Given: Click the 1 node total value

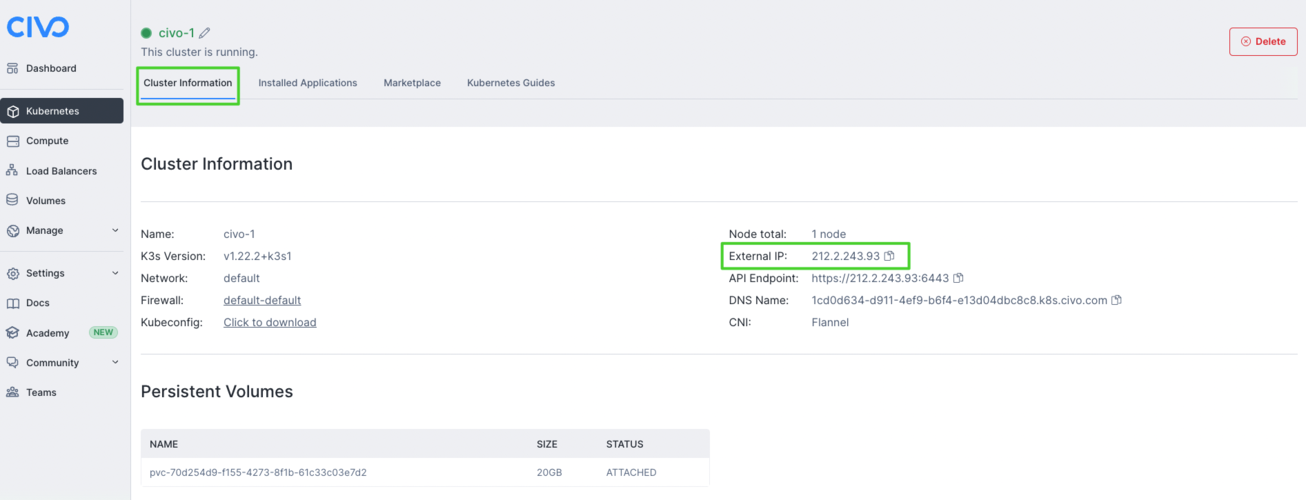Looking at the screenshot, I should pos(829,234).
